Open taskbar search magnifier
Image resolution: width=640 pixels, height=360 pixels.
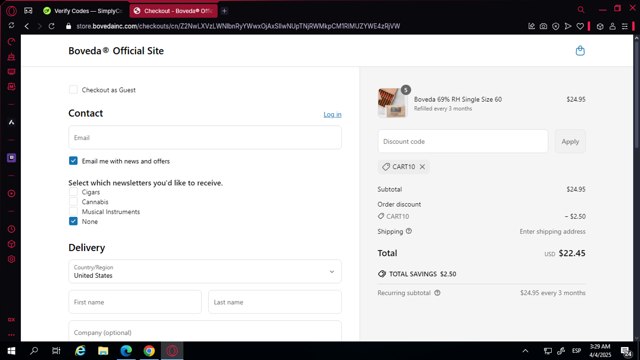pyautogui.click(x=34, y=351)
